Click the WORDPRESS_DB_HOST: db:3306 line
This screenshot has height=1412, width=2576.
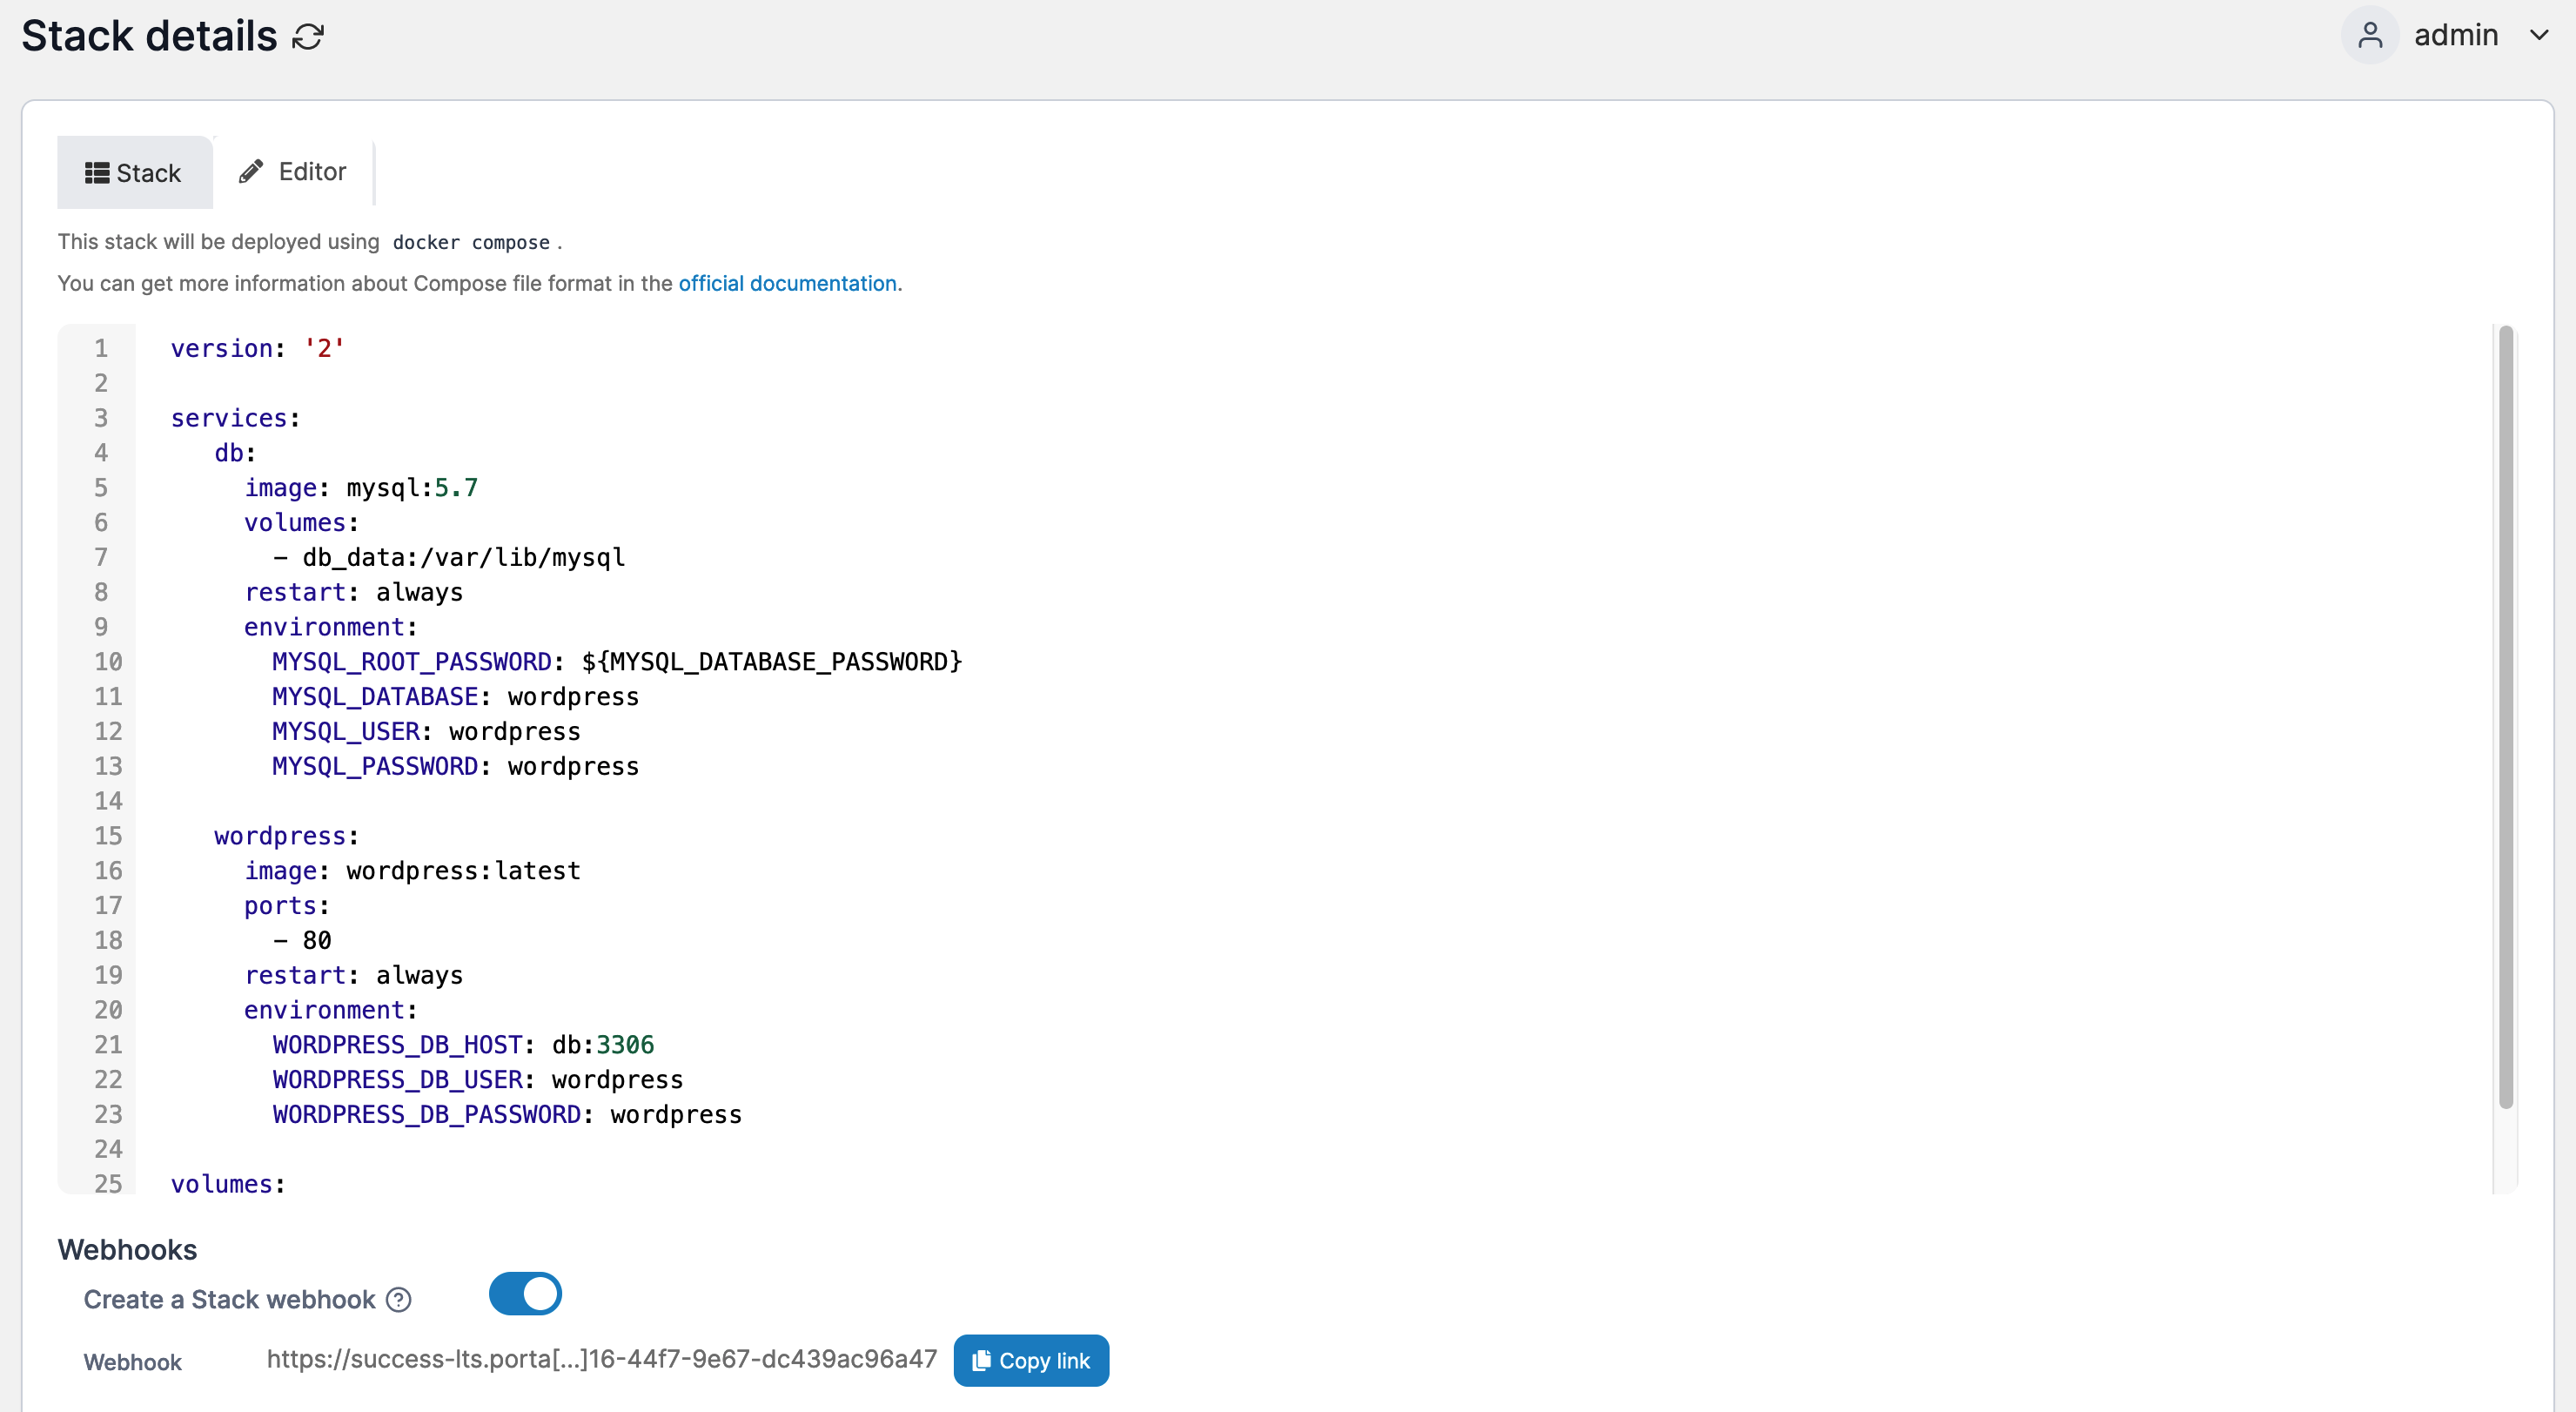tap(464, 1045)
